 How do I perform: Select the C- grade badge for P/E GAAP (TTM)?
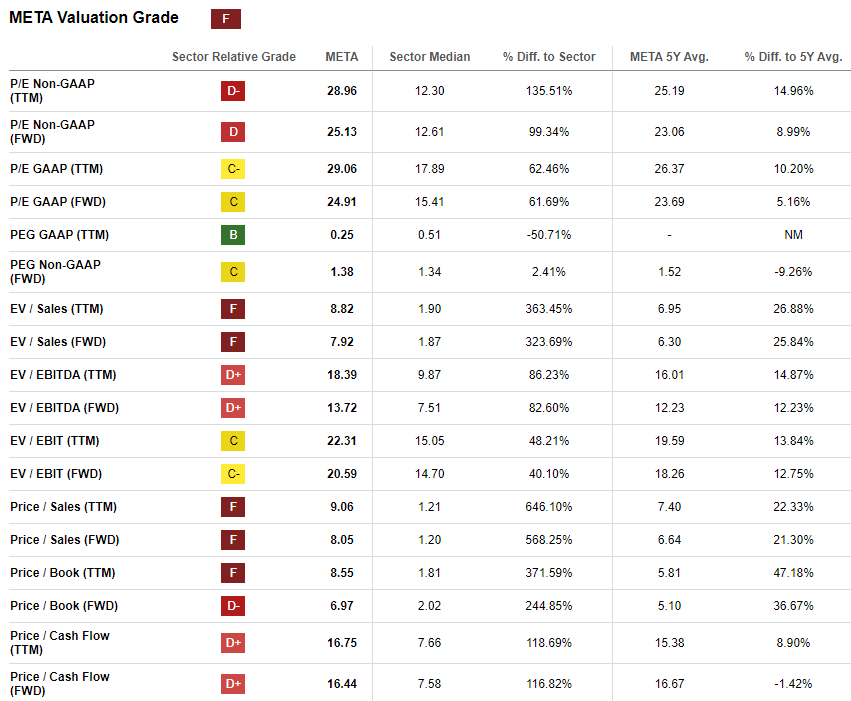click(x=233, y=169)
